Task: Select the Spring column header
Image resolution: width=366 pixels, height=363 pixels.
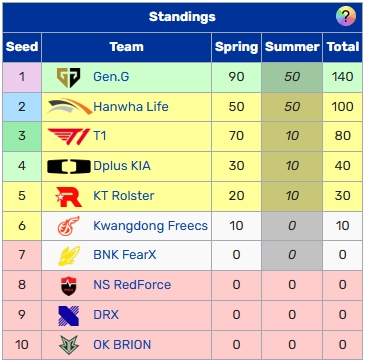Action: click(236, 47)
